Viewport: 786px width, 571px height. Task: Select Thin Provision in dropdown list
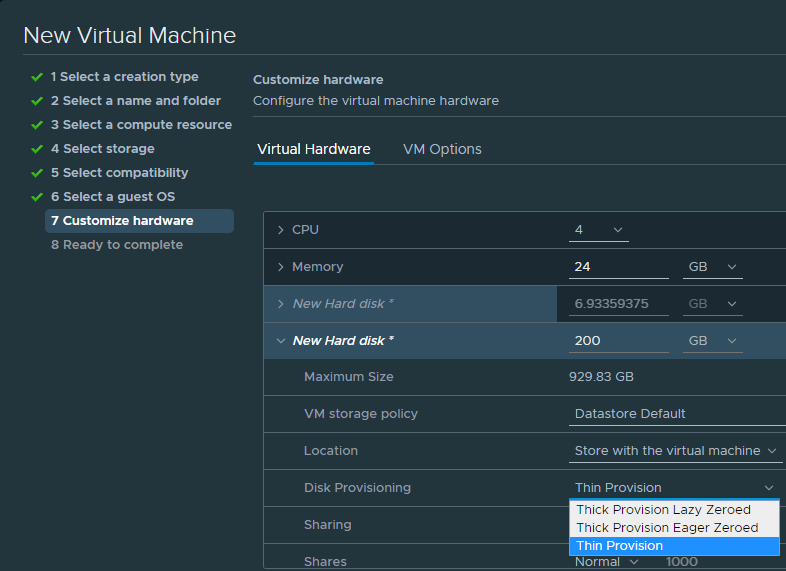(620, 546)
